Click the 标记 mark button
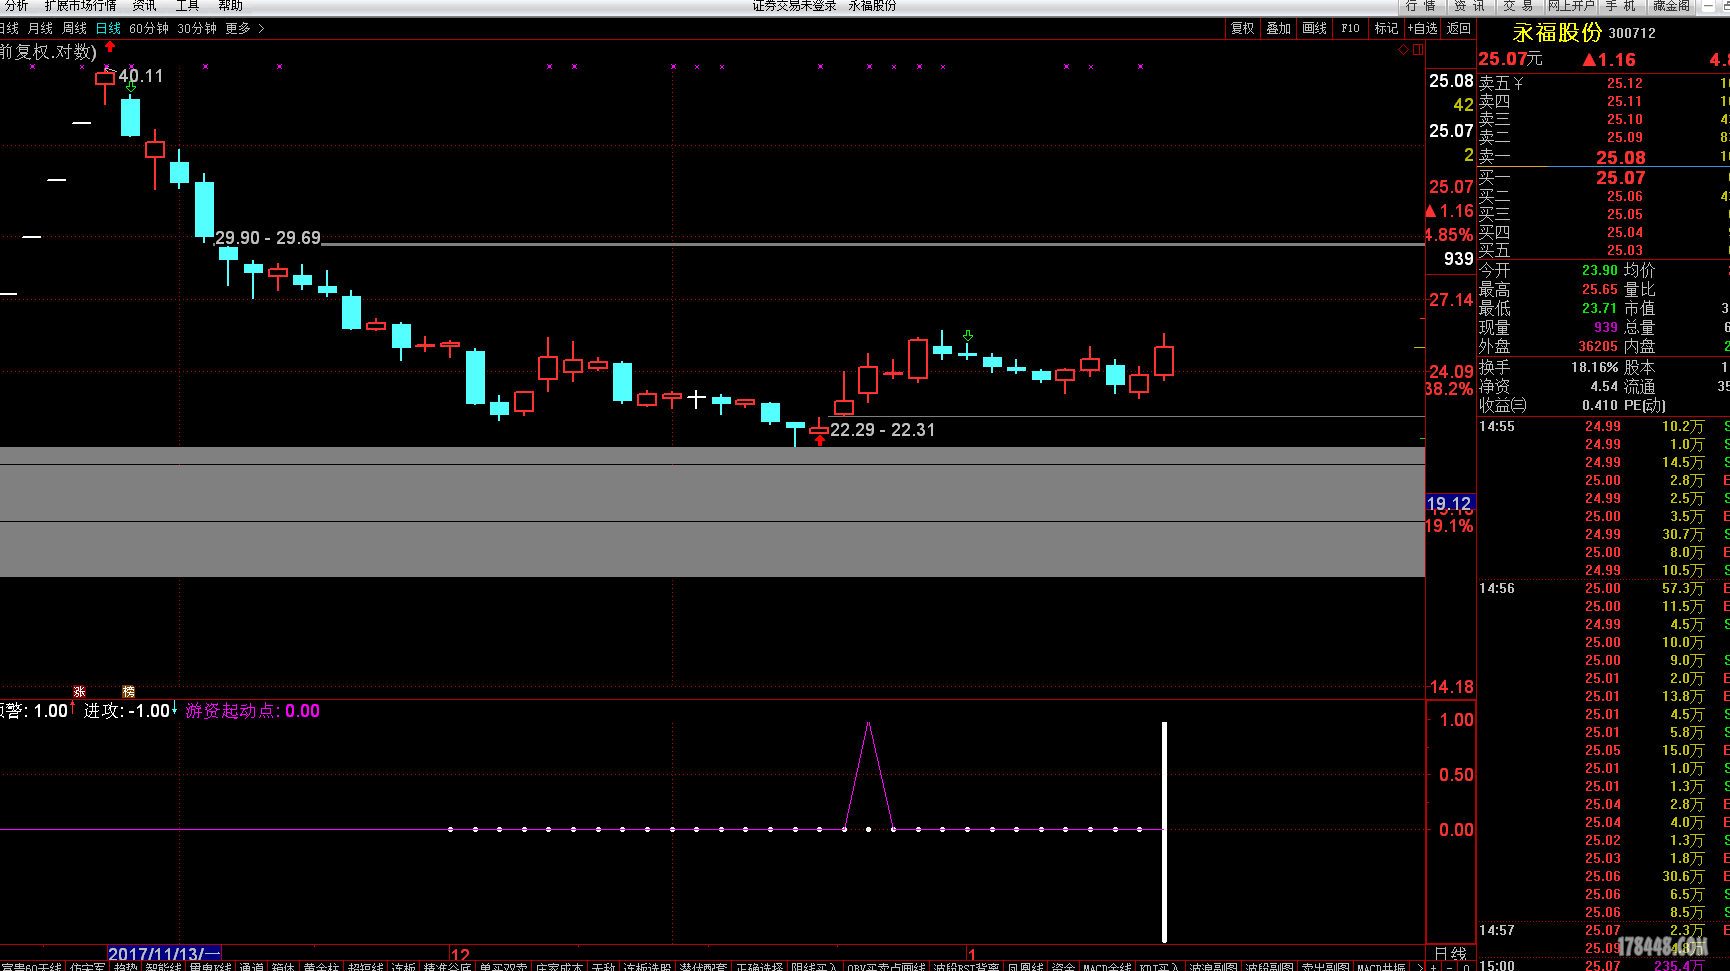 pos(1386,28)
